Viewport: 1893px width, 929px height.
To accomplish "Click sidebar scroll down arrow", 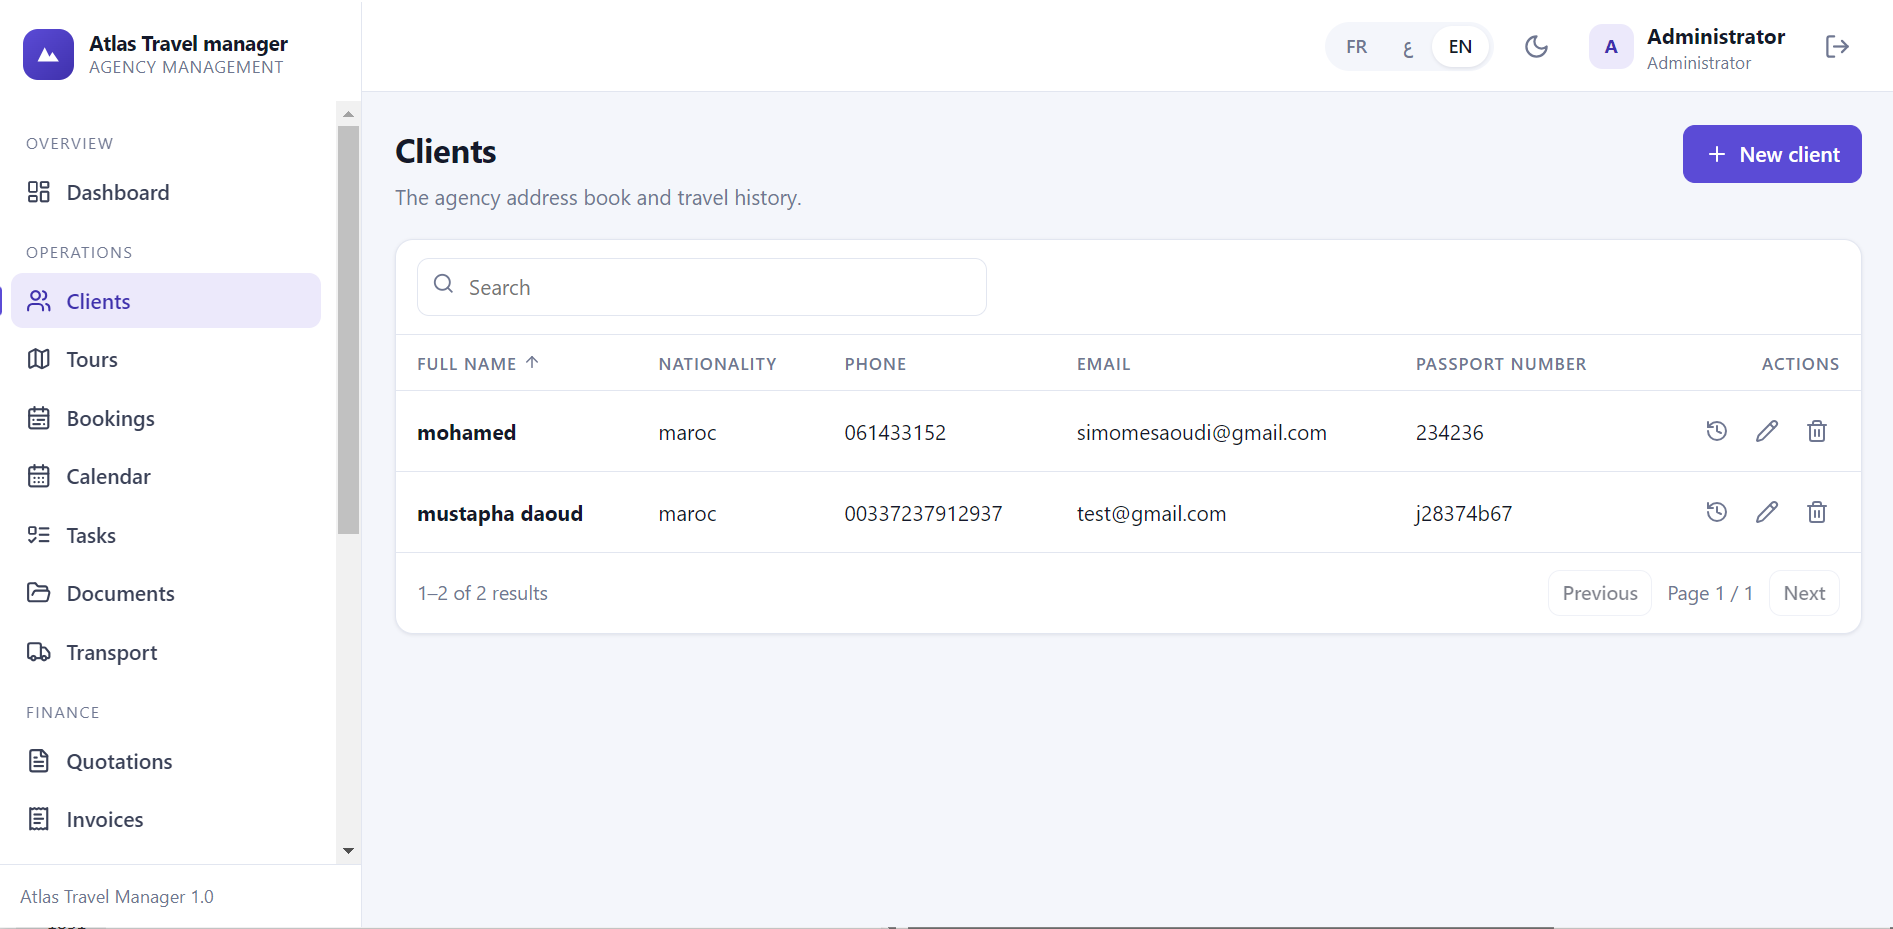I will click(348, 851).
